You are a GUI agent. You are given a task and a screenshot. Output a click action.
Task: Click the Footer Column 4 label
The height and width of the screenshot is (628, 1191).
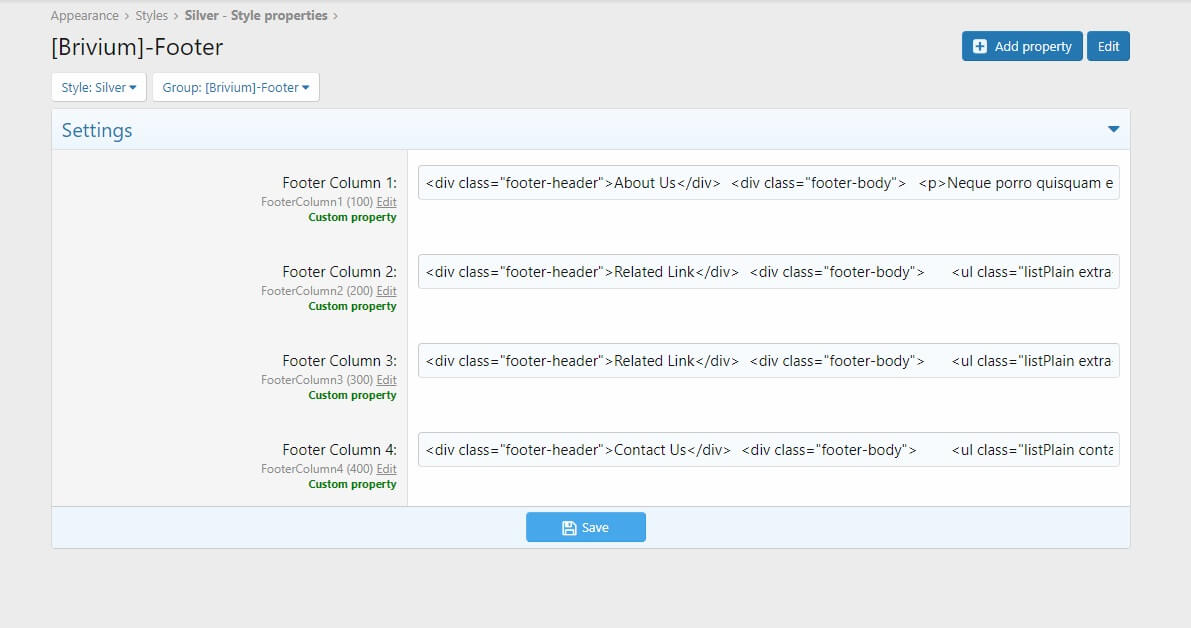(x=340, y=450)
